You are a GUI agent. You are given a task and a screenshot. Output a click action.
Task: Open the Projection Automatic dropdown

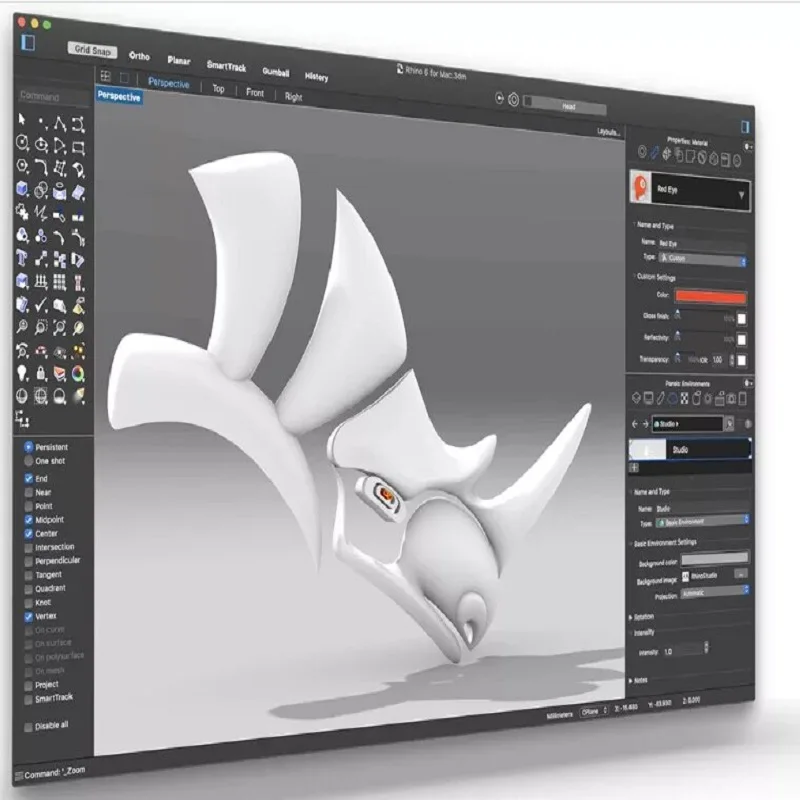(715, 592)
